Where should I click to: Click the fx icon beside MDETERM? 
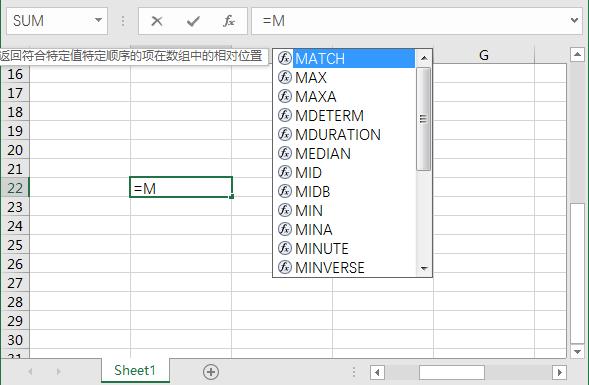[x=285, y=115]
